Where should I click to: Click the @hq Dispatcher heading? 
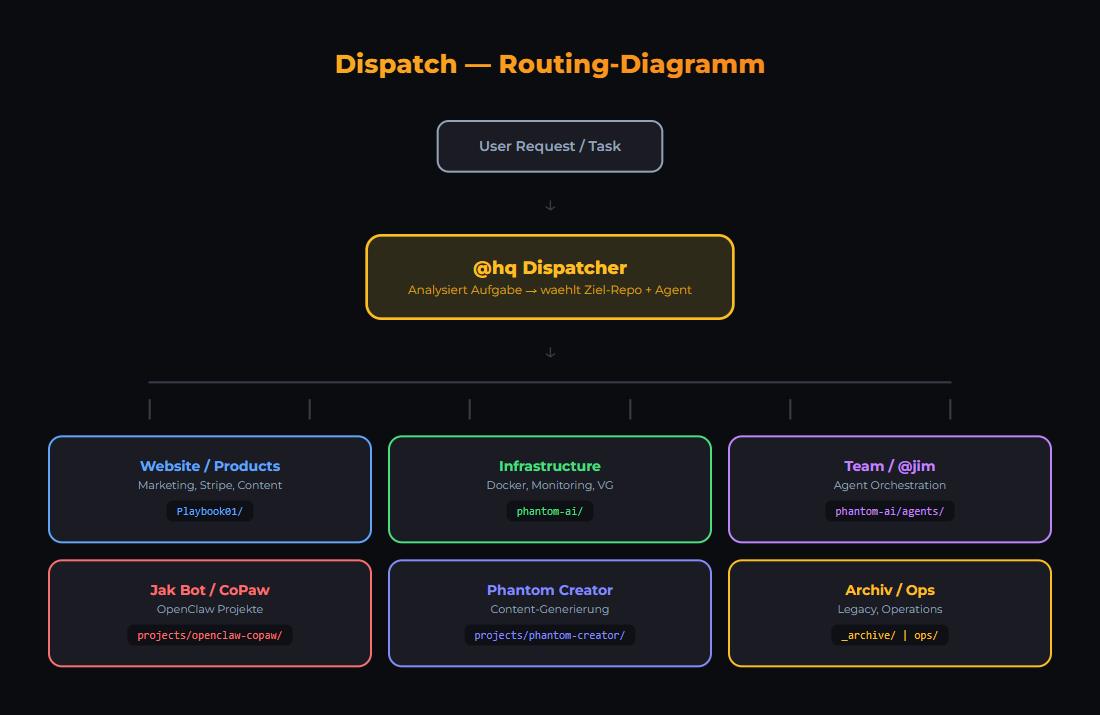pos(550,268)
